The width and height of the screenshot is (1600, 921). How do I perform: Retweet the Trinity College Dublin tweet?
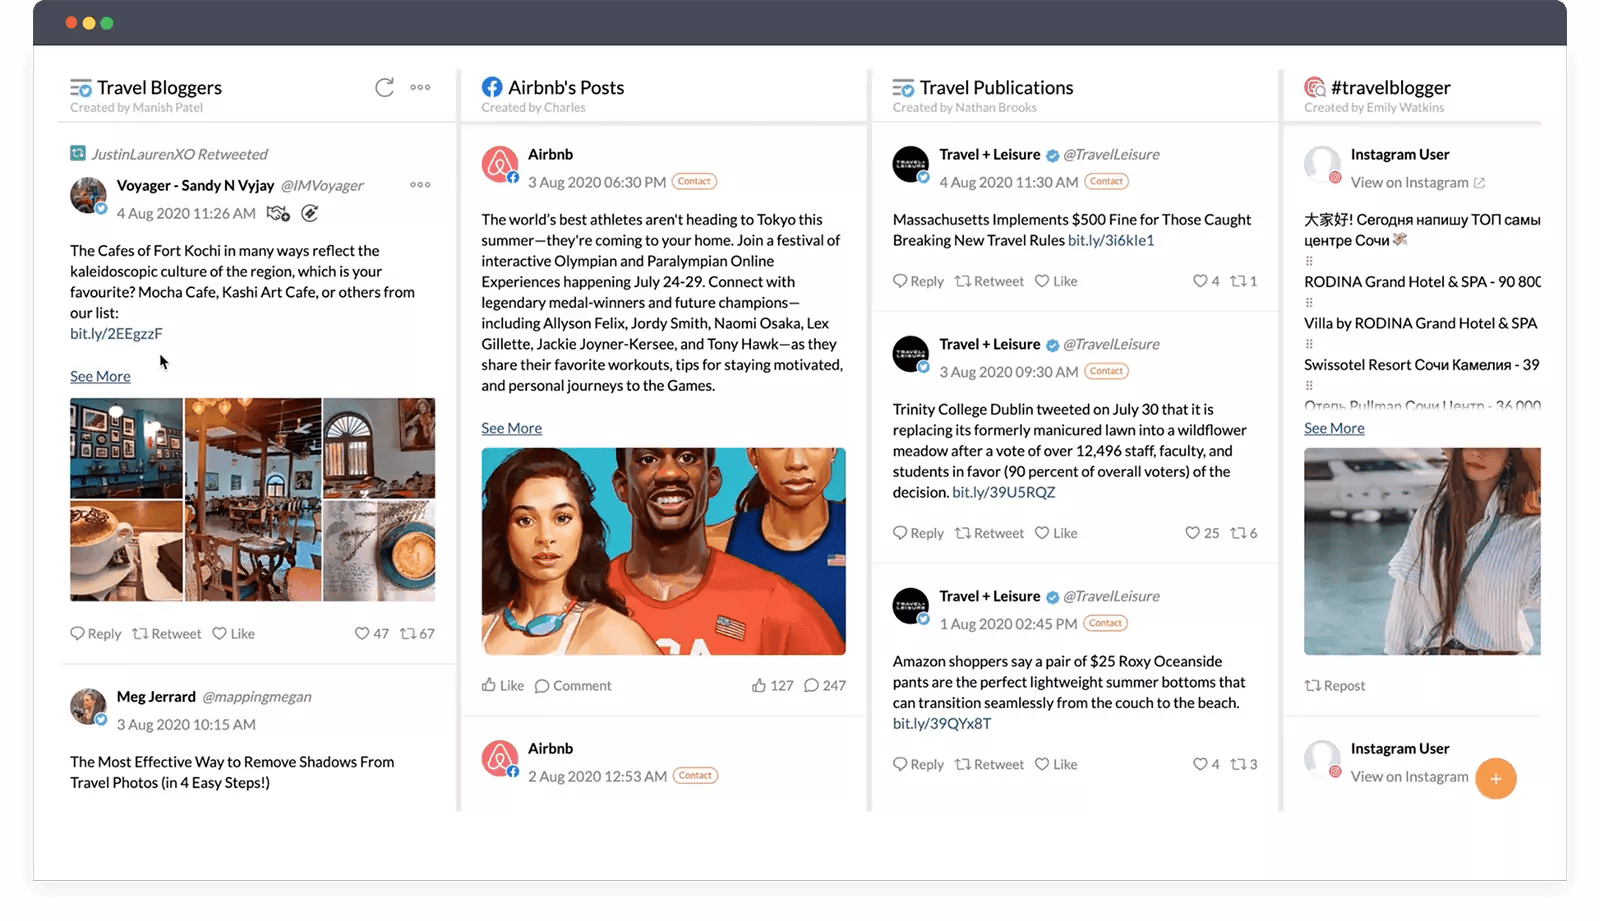click(989, 534)
